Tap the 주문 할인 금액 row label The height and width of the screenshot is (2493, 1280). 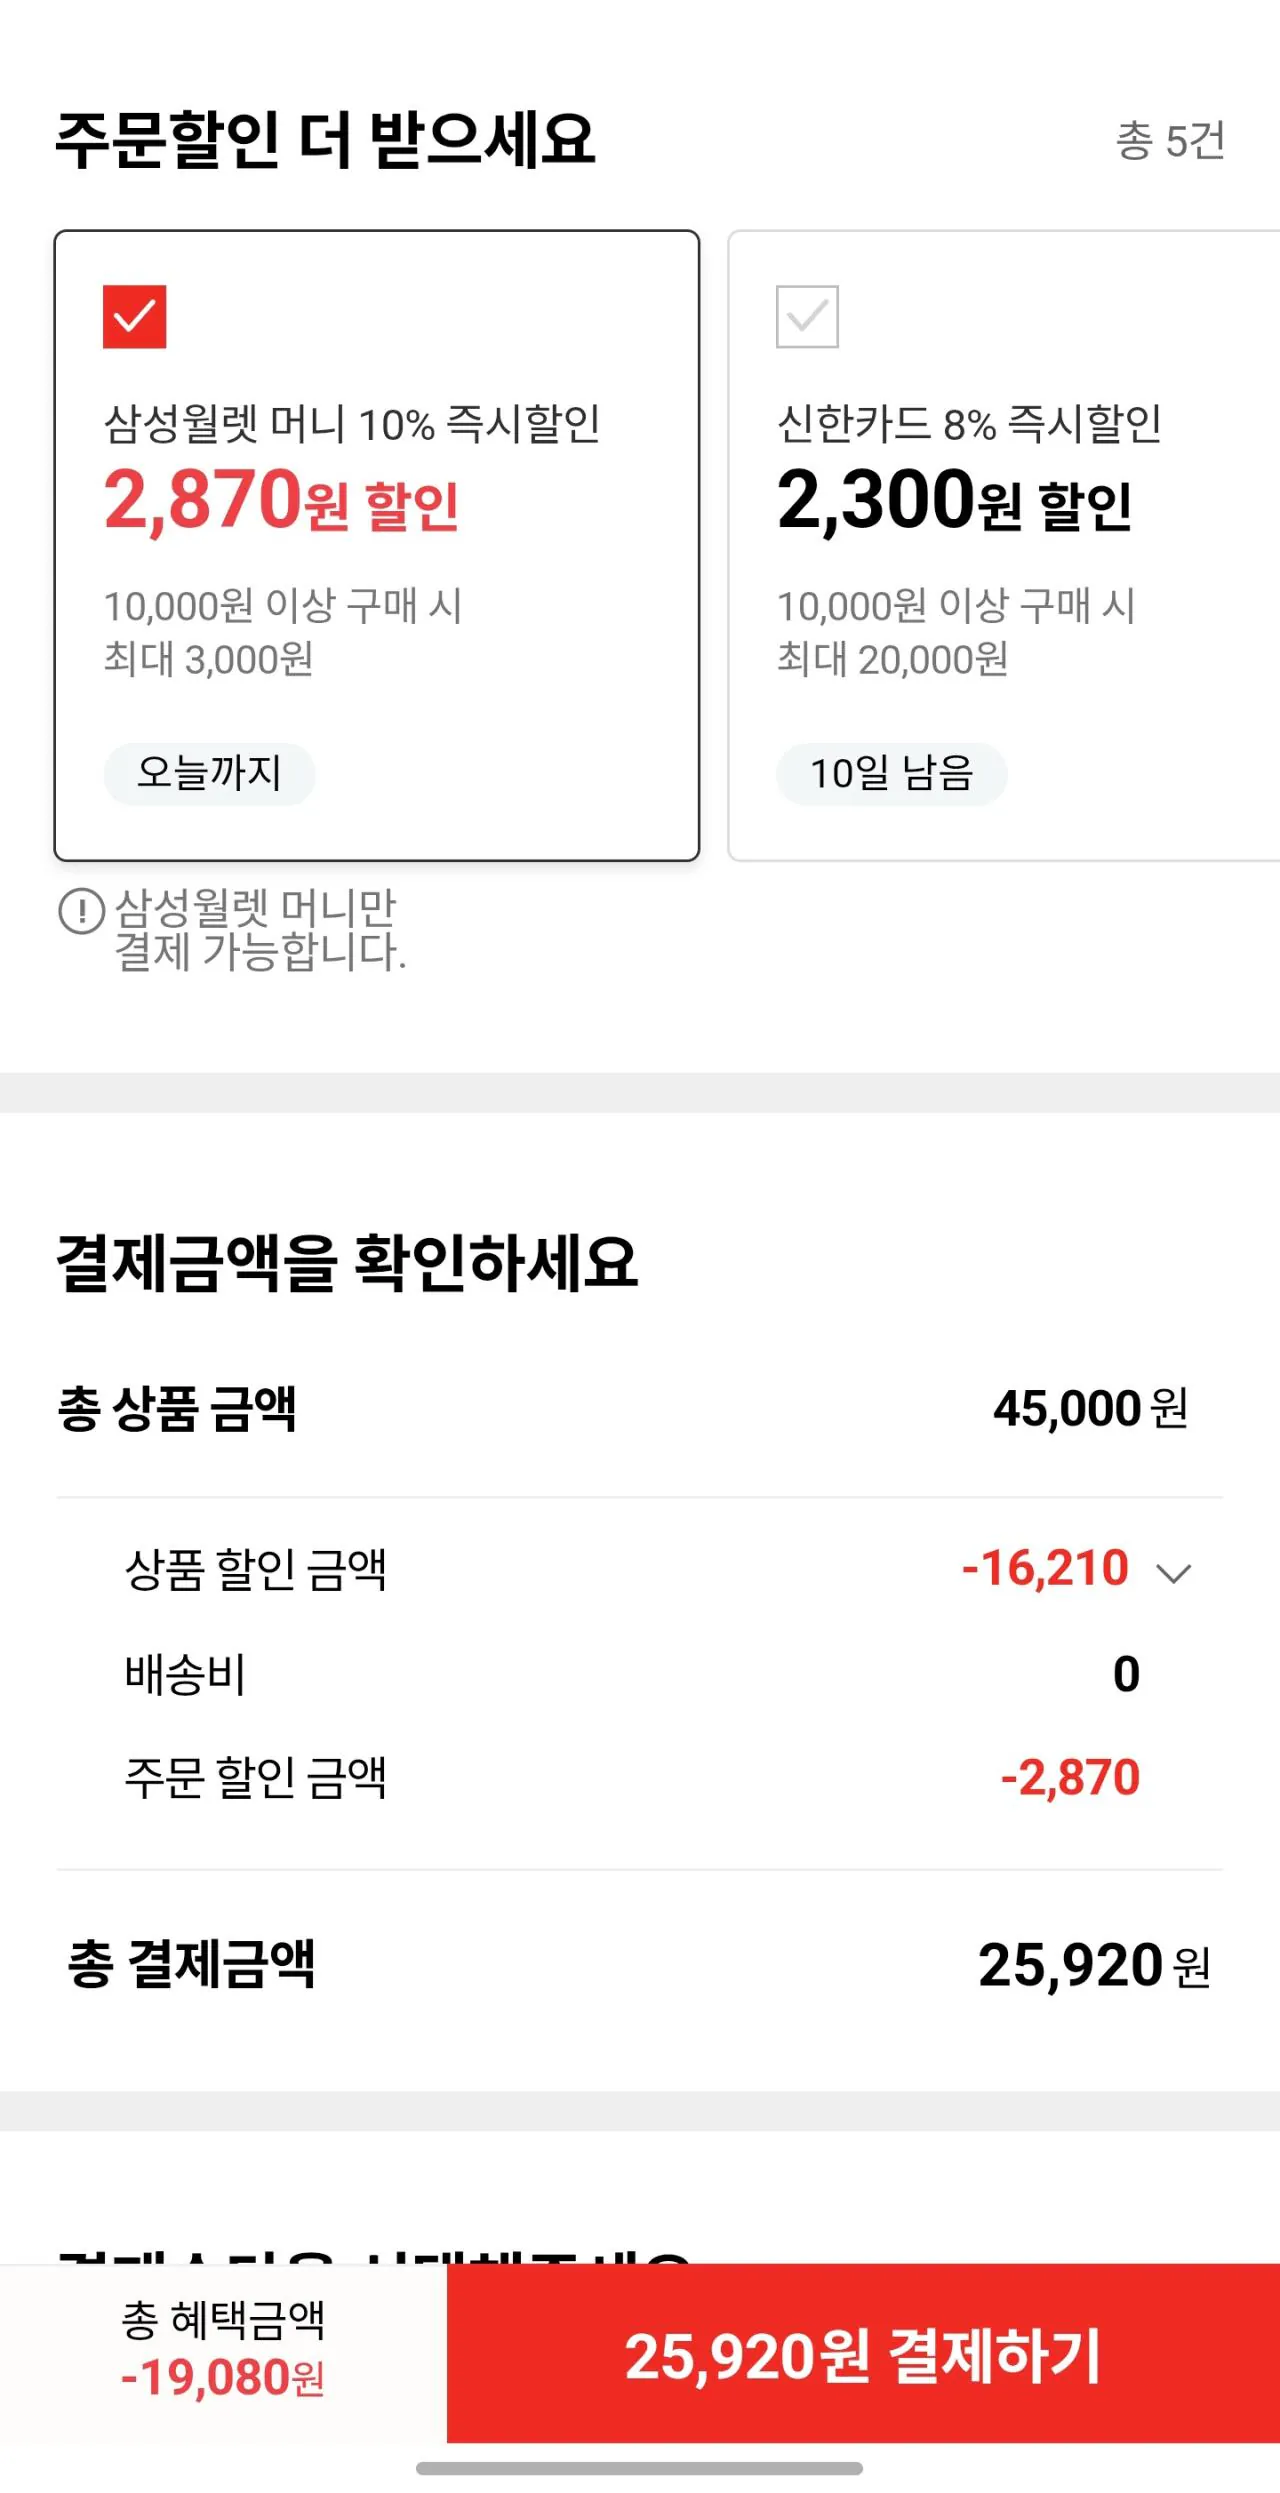pyautogui.click(x=255, y=1778)
